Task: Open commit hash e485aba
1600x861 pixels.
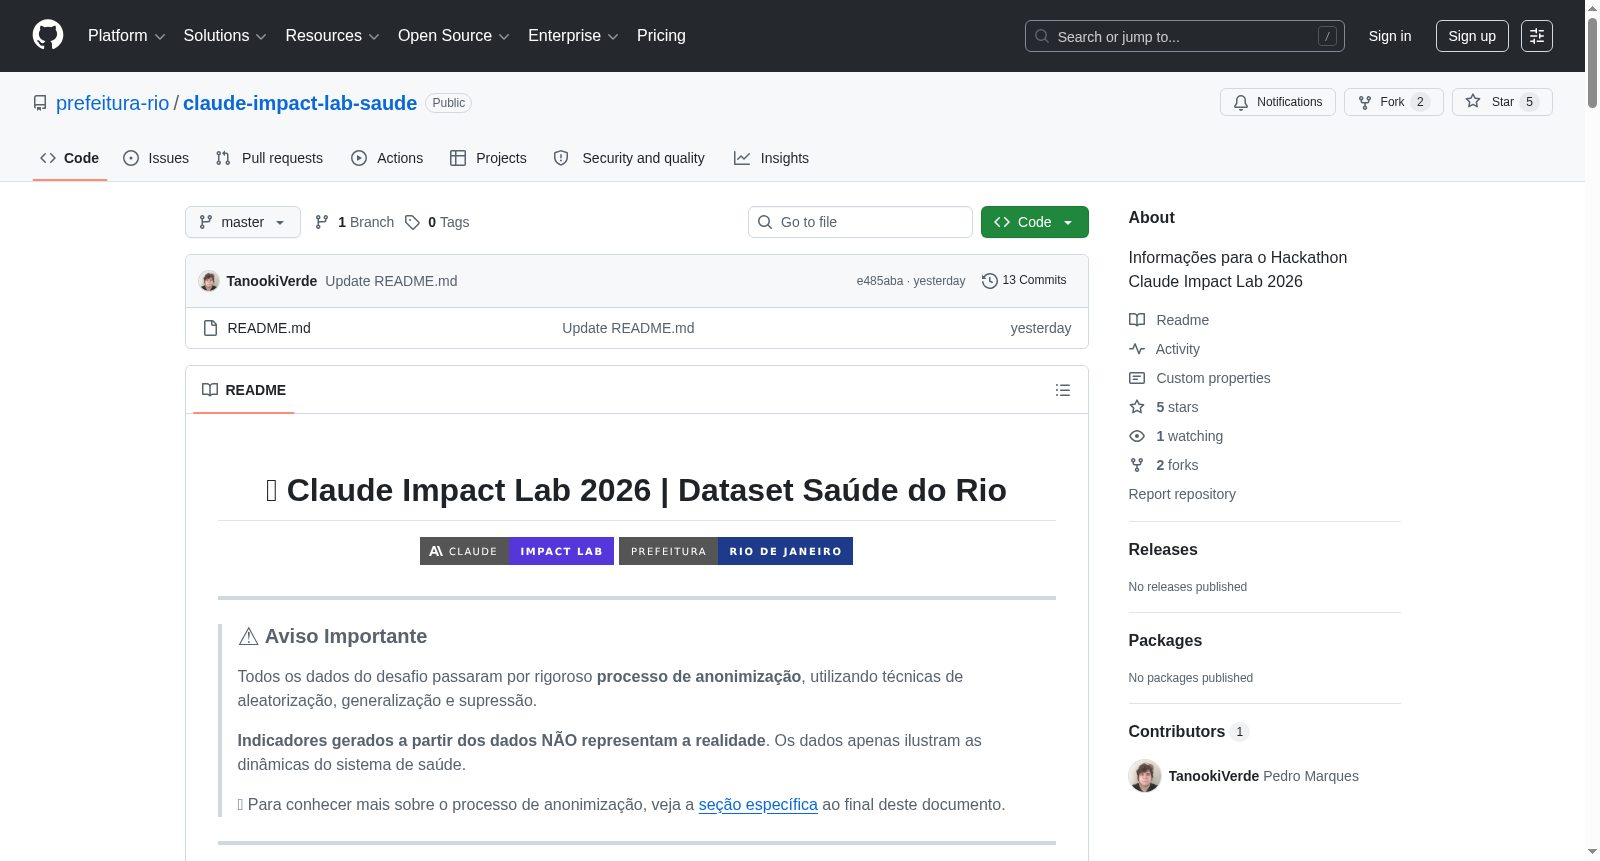Action: [879, 281]
